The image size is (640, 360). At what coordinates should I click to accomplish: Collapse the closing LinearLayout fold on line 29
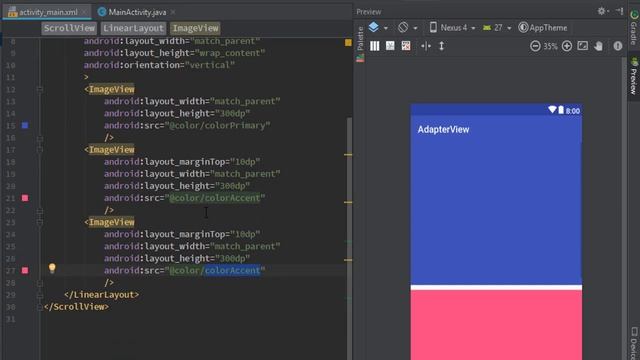40,295
